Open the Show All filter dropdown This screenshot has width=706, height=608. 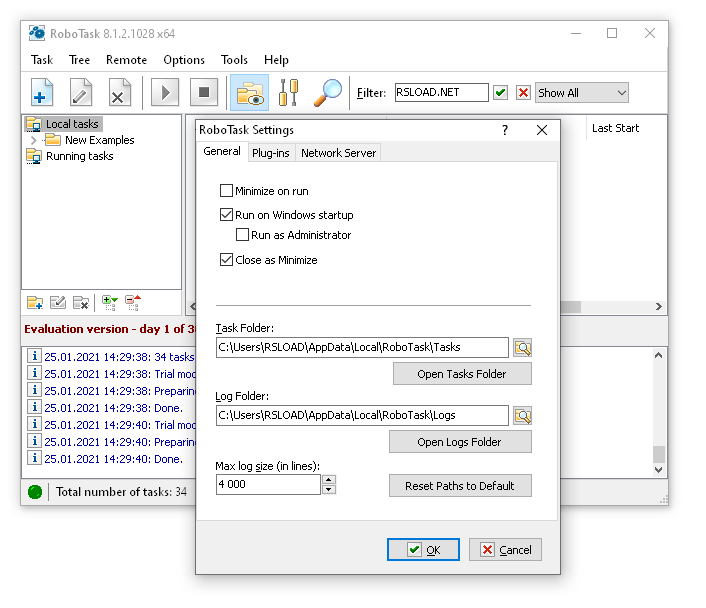(582, 93)
